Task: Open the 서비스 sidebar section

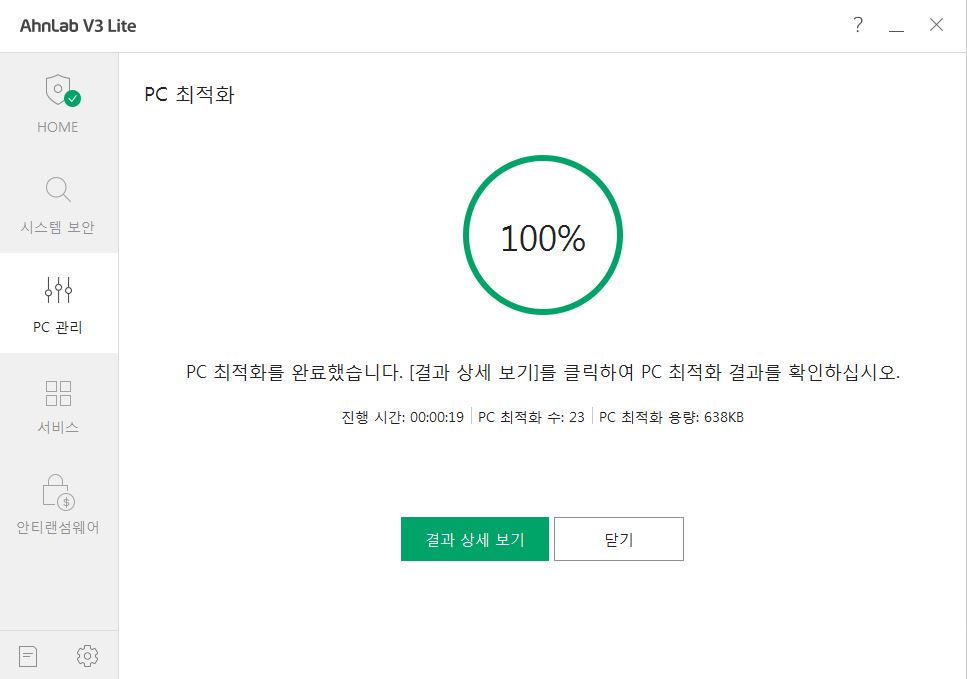Action: (x=57, y=428)
